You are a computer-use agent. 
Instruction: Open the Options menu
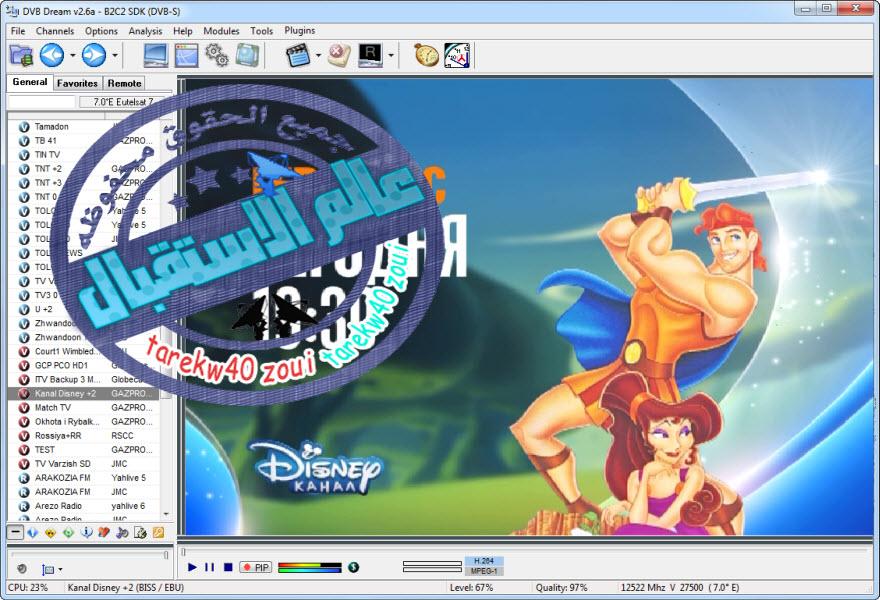click(102, 31)
